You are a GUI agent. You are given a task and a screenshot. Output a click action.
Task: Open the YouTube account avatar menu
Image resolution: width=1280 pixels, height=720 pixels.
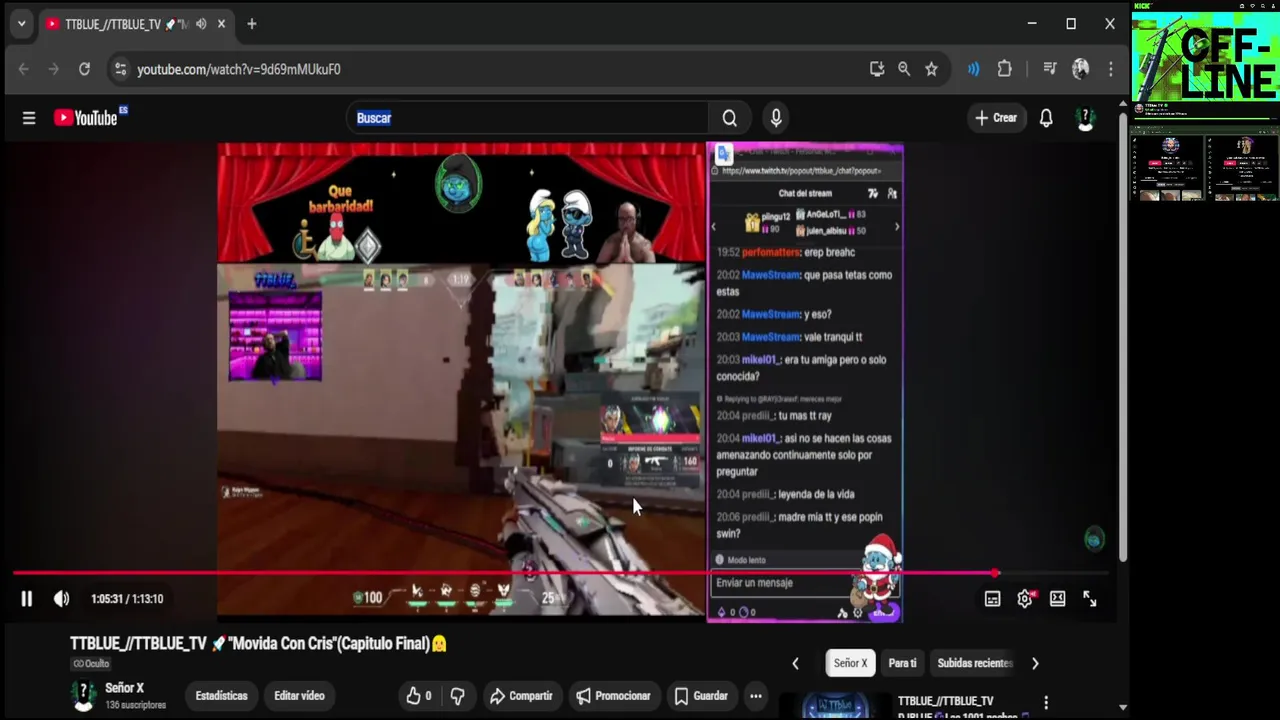[1086, 118]
